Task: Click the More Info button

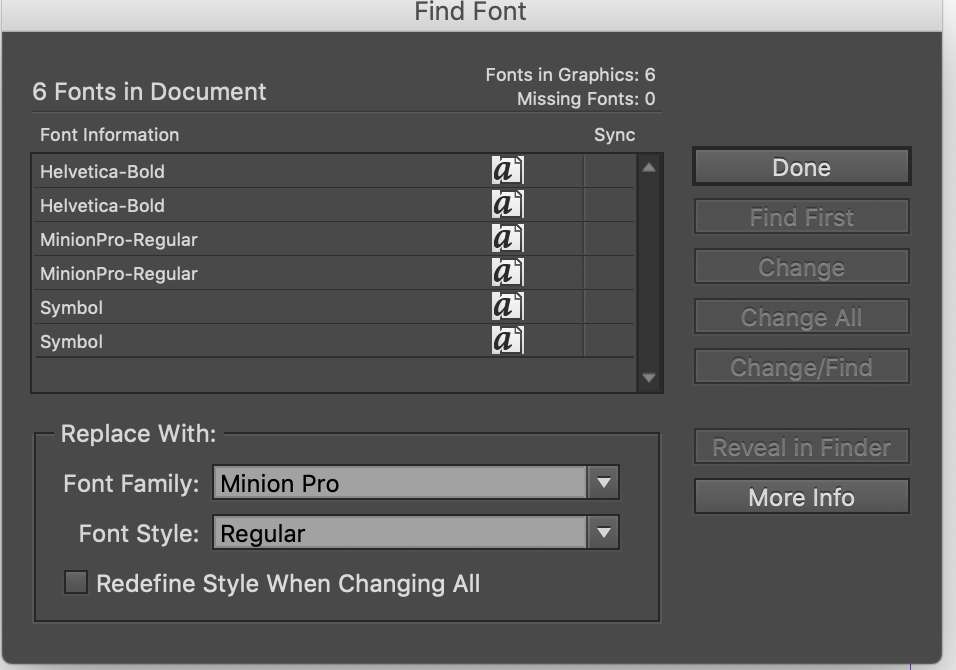Action: 800,496
